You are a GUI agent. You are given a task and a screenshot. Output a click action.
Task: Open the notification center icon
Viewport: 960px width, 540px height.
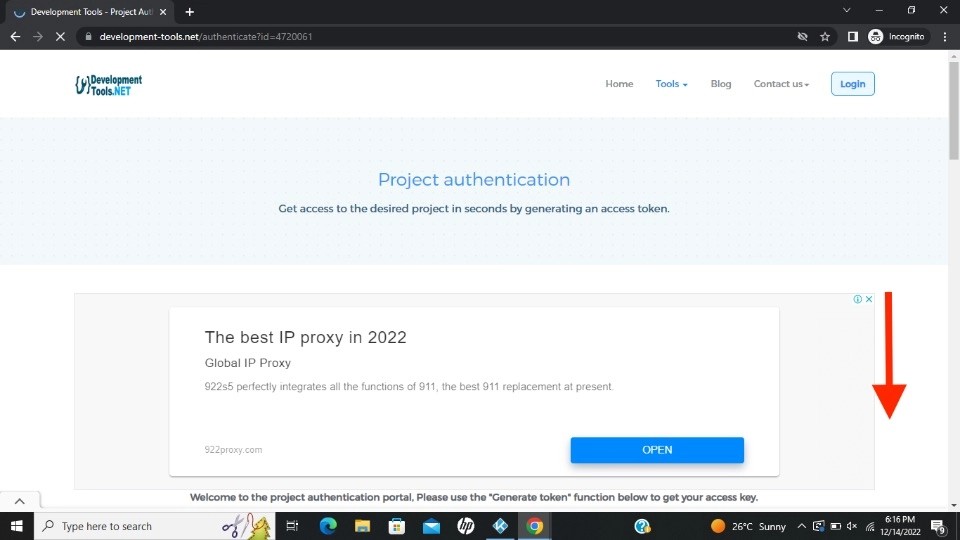[939, 526]
